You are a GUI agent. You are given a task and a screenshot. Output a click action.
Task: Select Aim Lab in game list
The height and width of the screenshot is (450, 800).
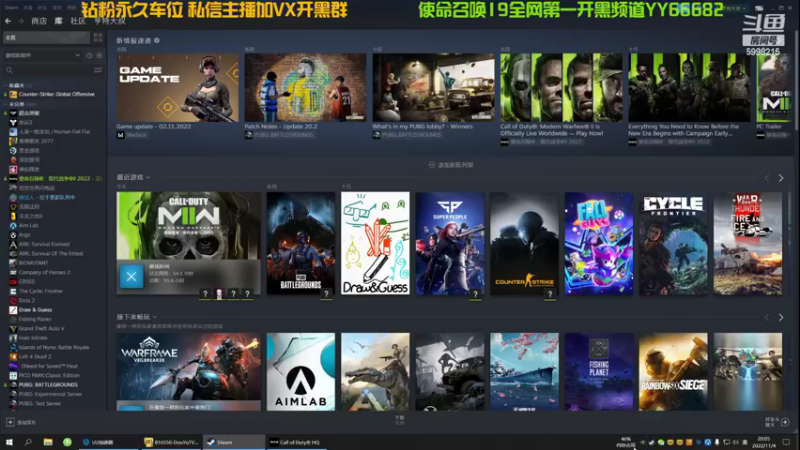[29, 226]
